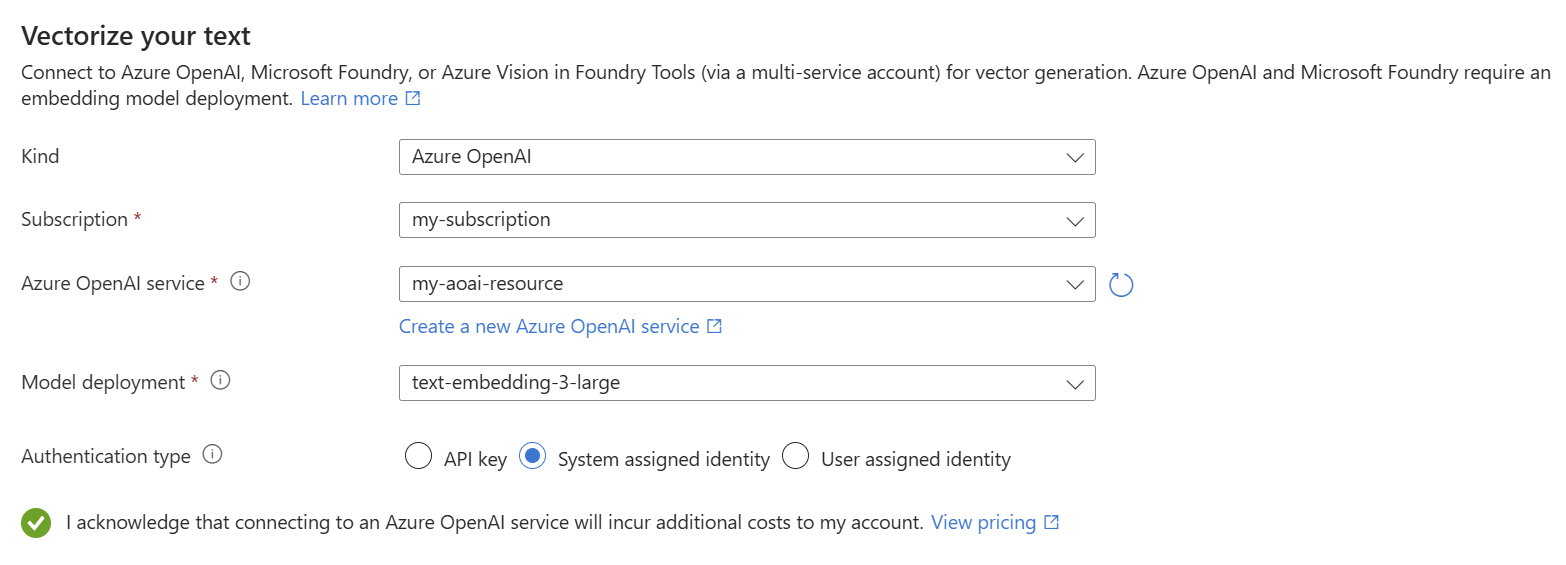Click Create a new Azure OpenAI service
This screenshot has width=1566, height=565.
click(x=549, y=327)
